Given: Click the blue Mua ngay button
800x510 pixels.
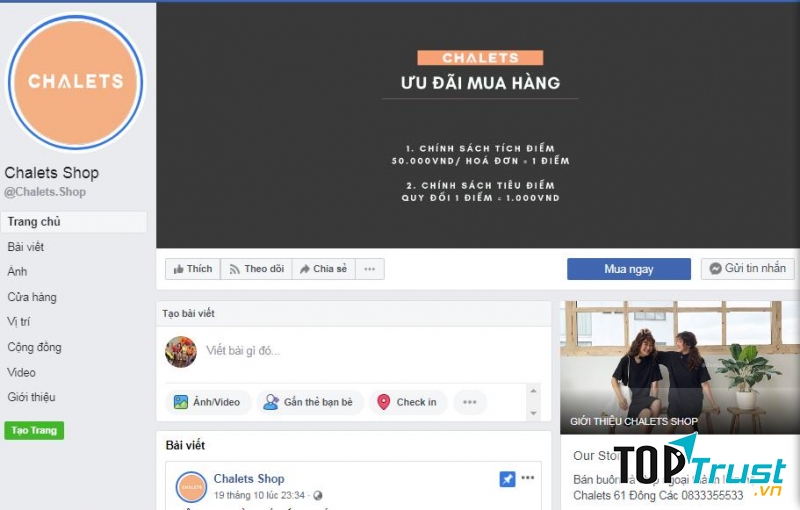Looking at the screenshot, I should [x=629, y=269].
